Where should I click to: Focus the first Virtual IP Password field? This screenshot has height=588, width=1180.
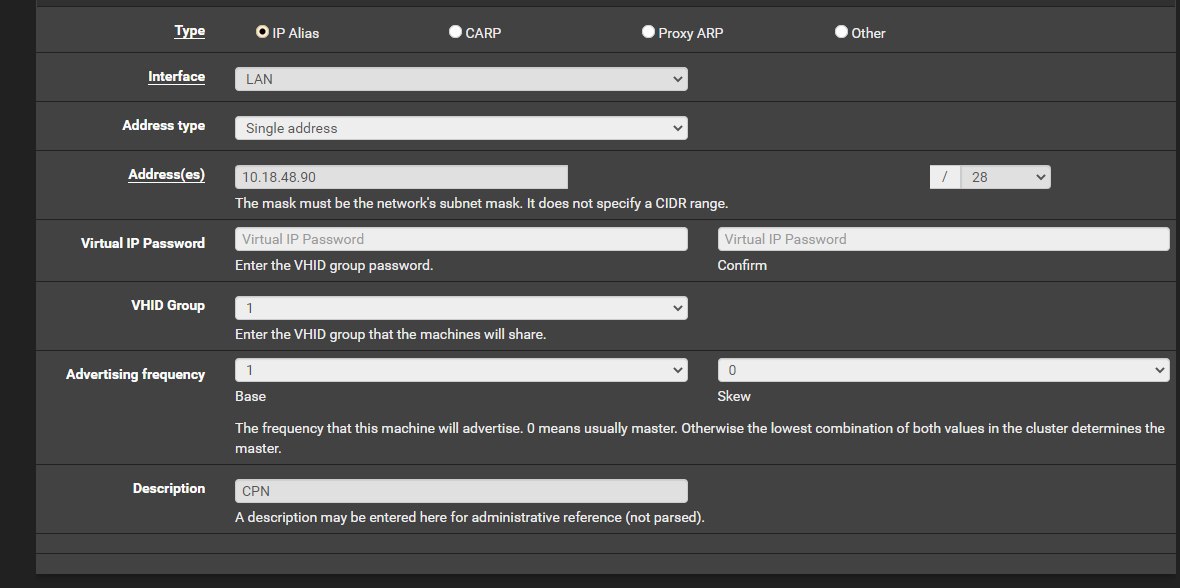461,239
